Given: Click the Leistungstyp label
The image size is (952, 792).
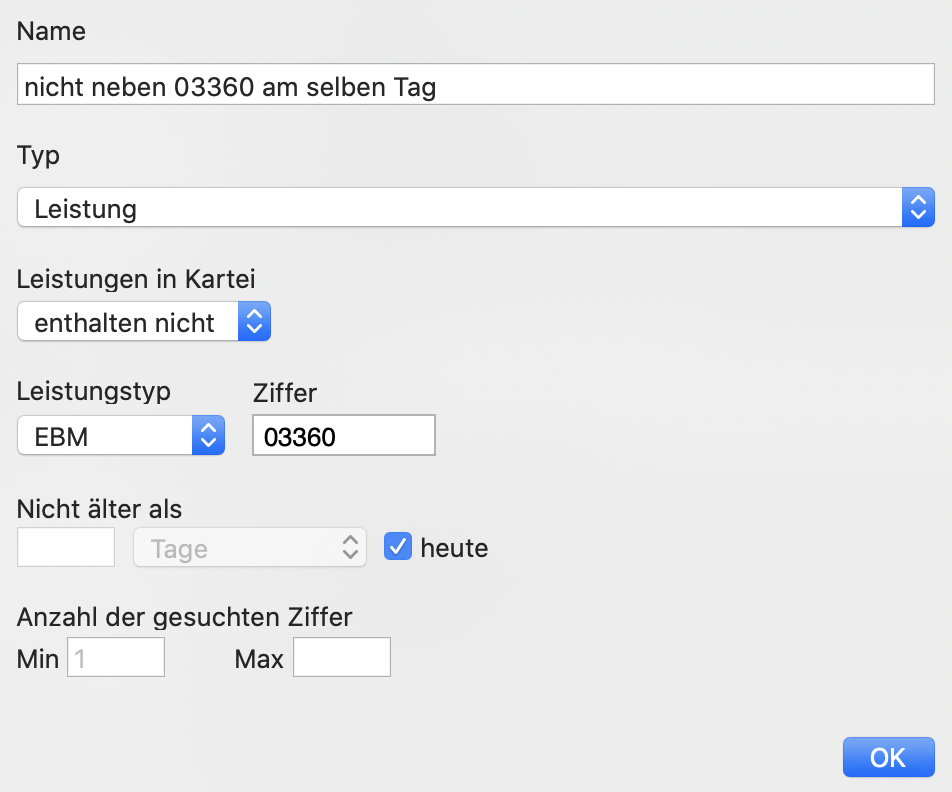Looking at the screenshot, I should (94, 392).
